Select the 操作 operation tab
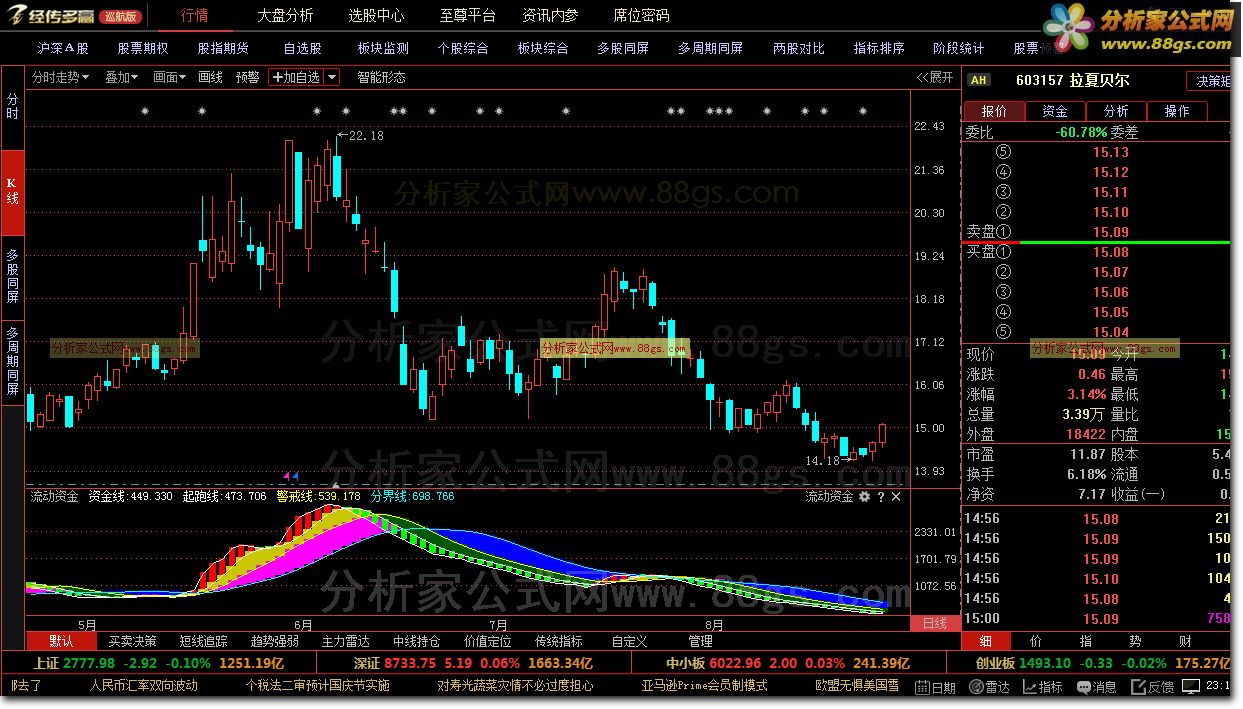This screenshot has height=709, width=1243. pos(1177,111)
